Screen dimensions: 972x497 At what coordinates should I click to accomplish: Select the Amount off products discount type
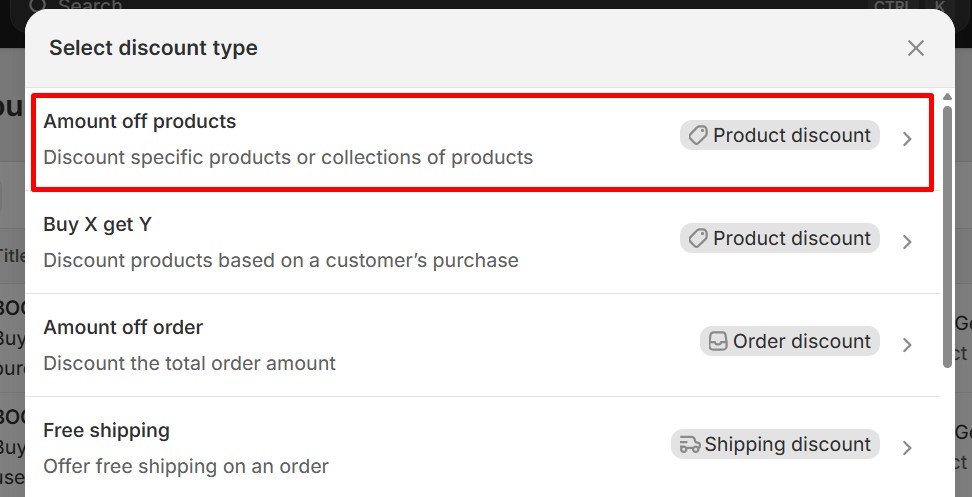point(140,122)
